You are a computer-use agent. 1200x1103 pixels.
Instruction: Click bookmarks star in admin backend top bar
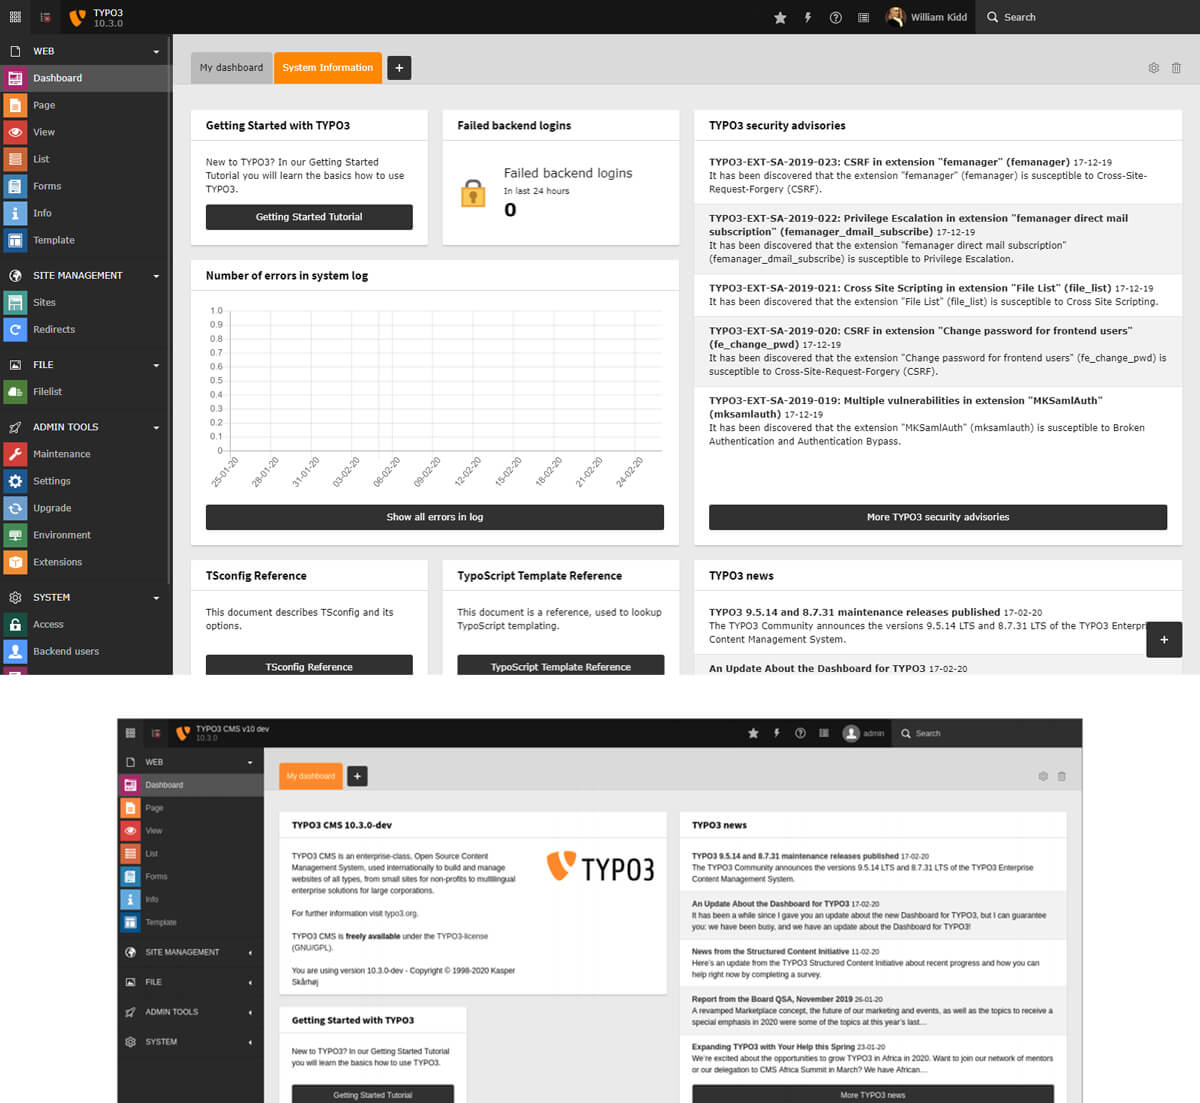tap(753, 733)
